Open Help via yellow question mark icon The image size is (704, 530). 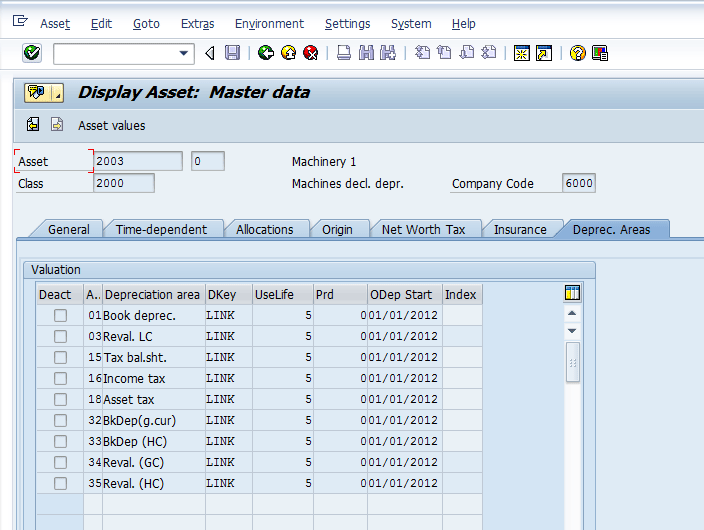[x=577, y=53]
